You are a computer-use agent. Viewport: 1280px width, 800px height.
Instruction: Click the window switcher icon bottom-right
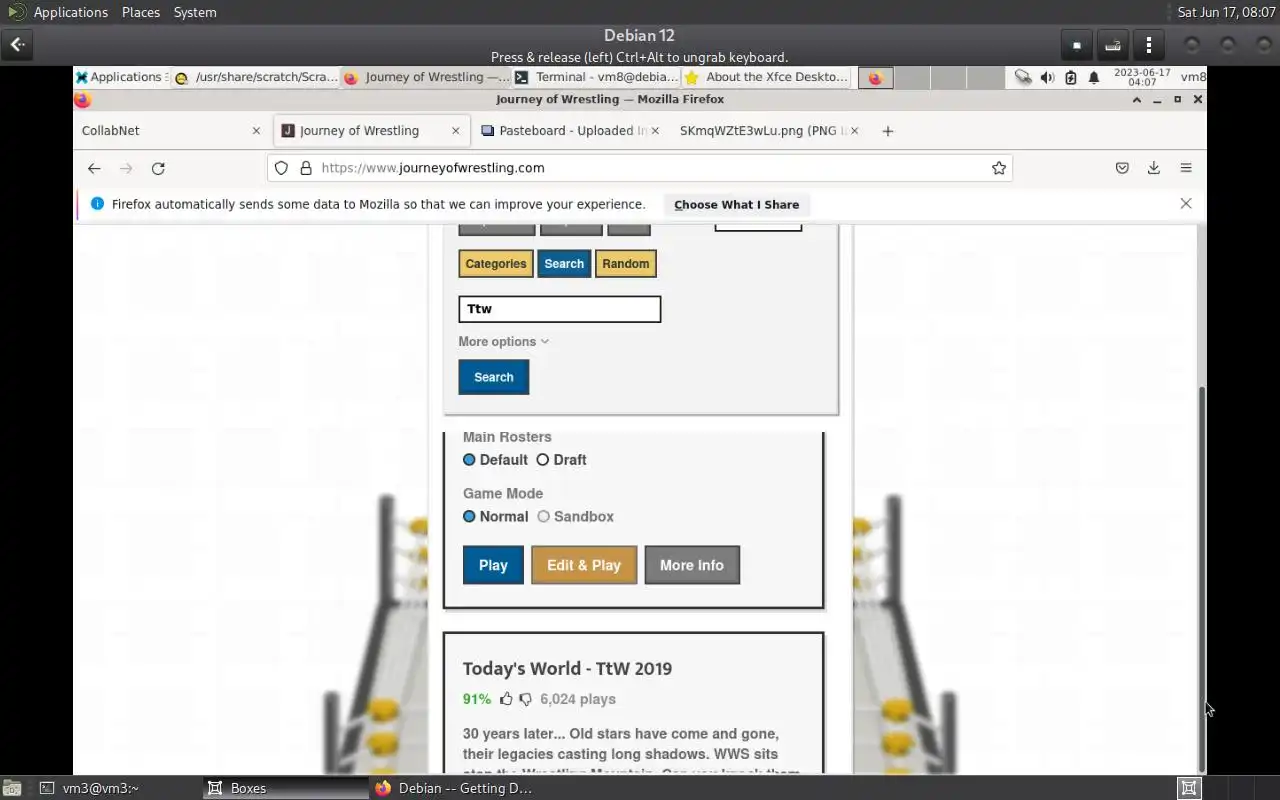click(1189, 788)
